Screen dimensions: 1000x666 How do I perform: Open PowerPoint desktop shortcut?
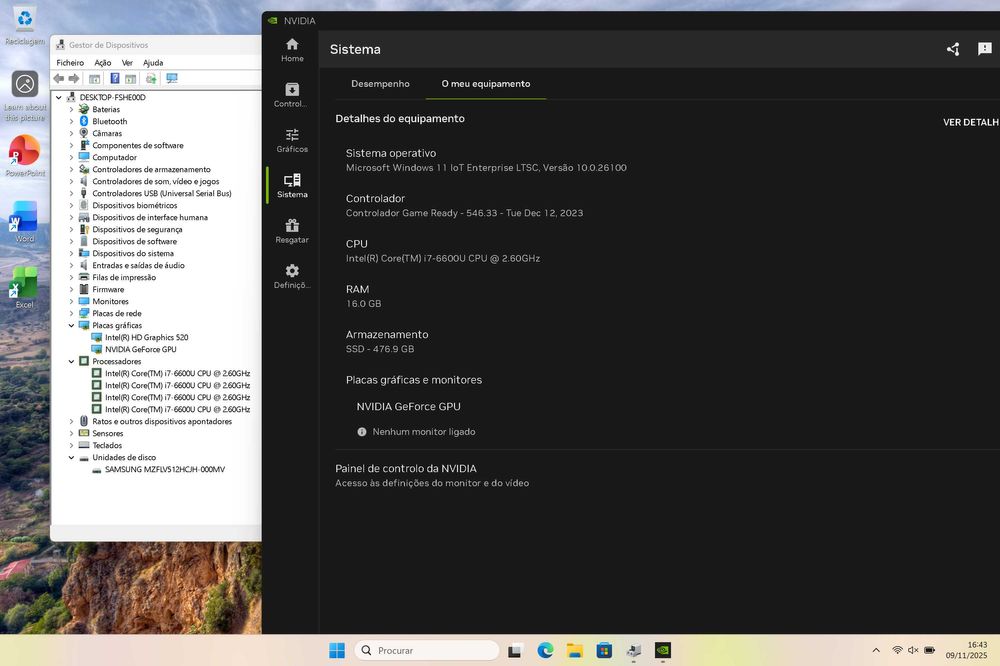tap(25, 156)
